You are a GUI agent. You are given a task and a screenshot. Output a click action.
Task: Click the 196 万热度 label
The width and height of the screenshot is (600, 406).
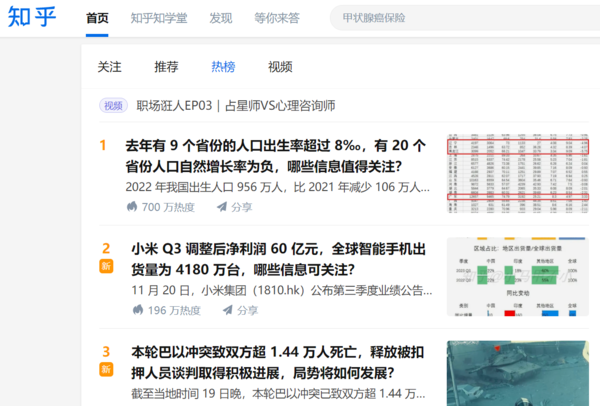tap(174, 310)
